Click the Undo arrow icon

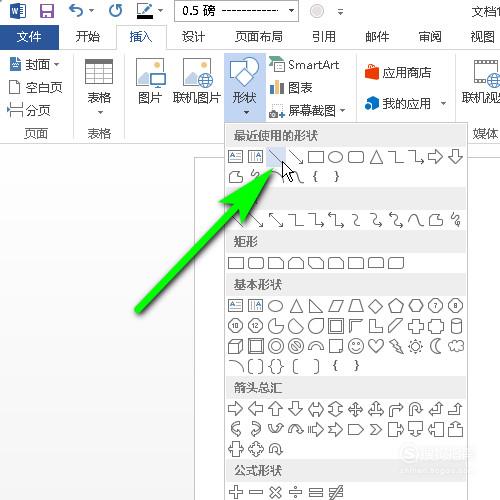pyautogui.click(x=76, y=11)
